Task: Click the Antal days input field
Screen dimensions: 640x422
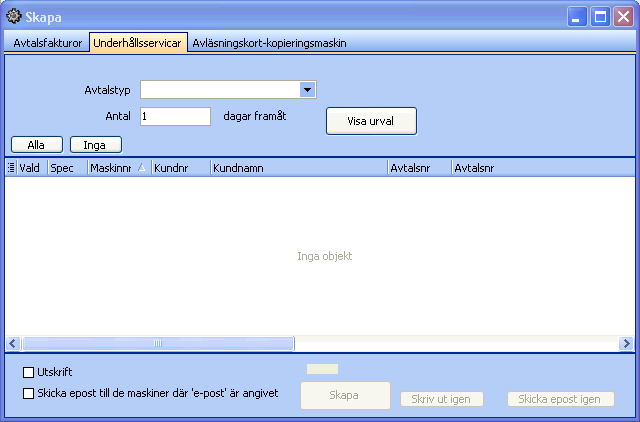Action: point(175,116)
